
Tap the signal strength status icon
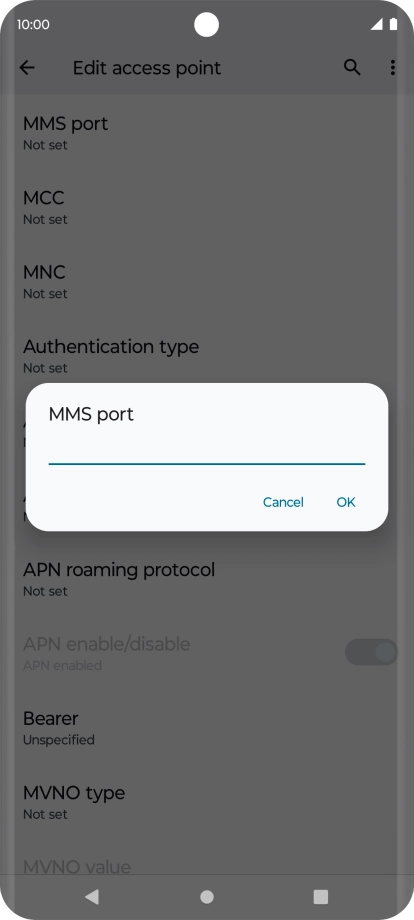[376, 24]
